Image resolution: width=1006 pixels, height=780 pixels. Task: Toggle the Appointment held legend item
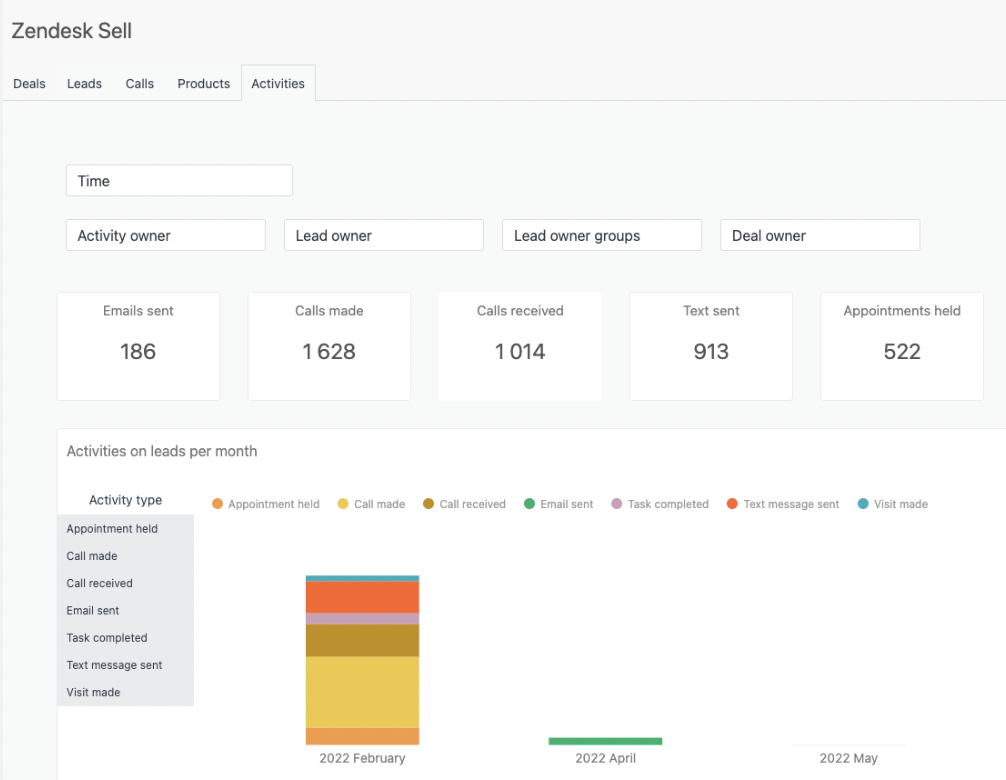(265, 503)
